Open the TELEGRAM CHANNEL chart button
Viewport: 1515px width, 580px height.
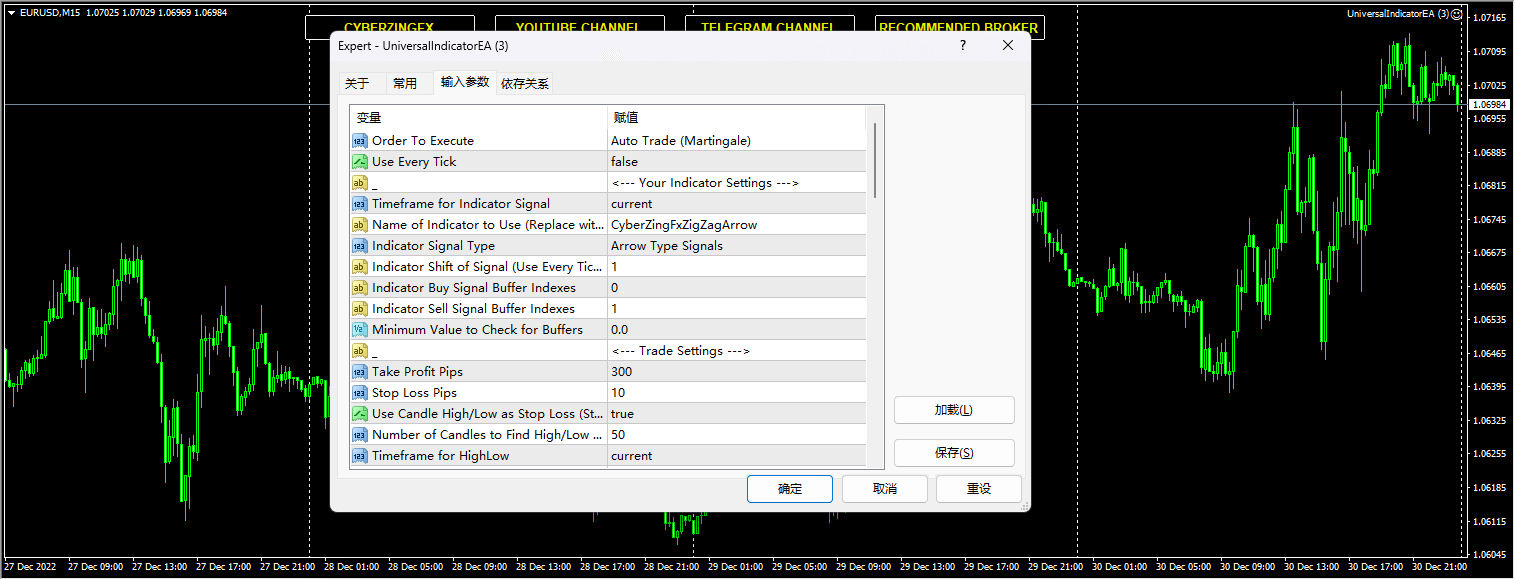(x=769, y=28)
